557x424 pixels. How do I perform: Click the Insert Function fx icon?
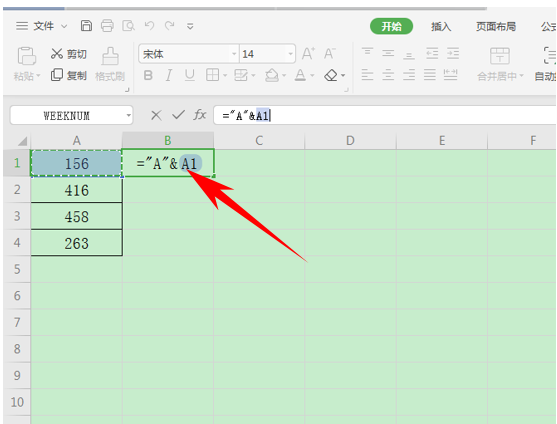click(x=200, y=115)
